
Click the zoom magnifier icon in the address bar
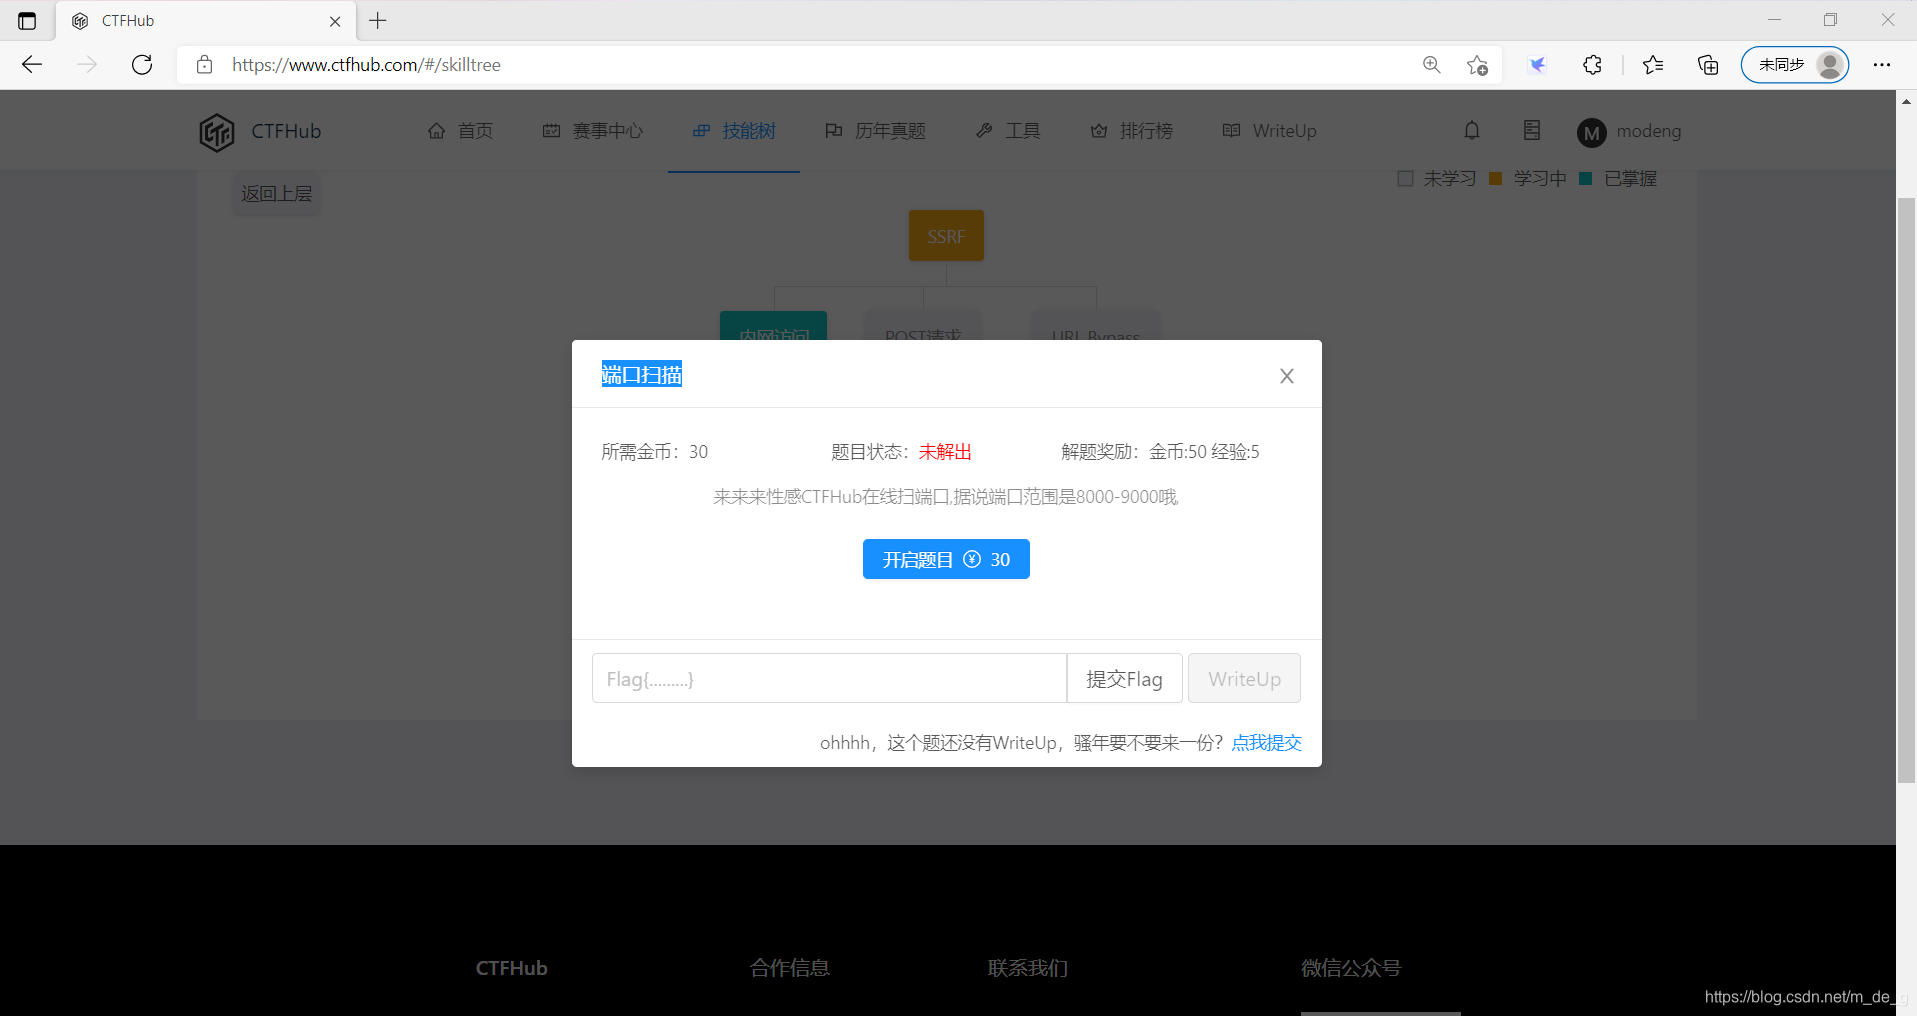coord(1431,65)
